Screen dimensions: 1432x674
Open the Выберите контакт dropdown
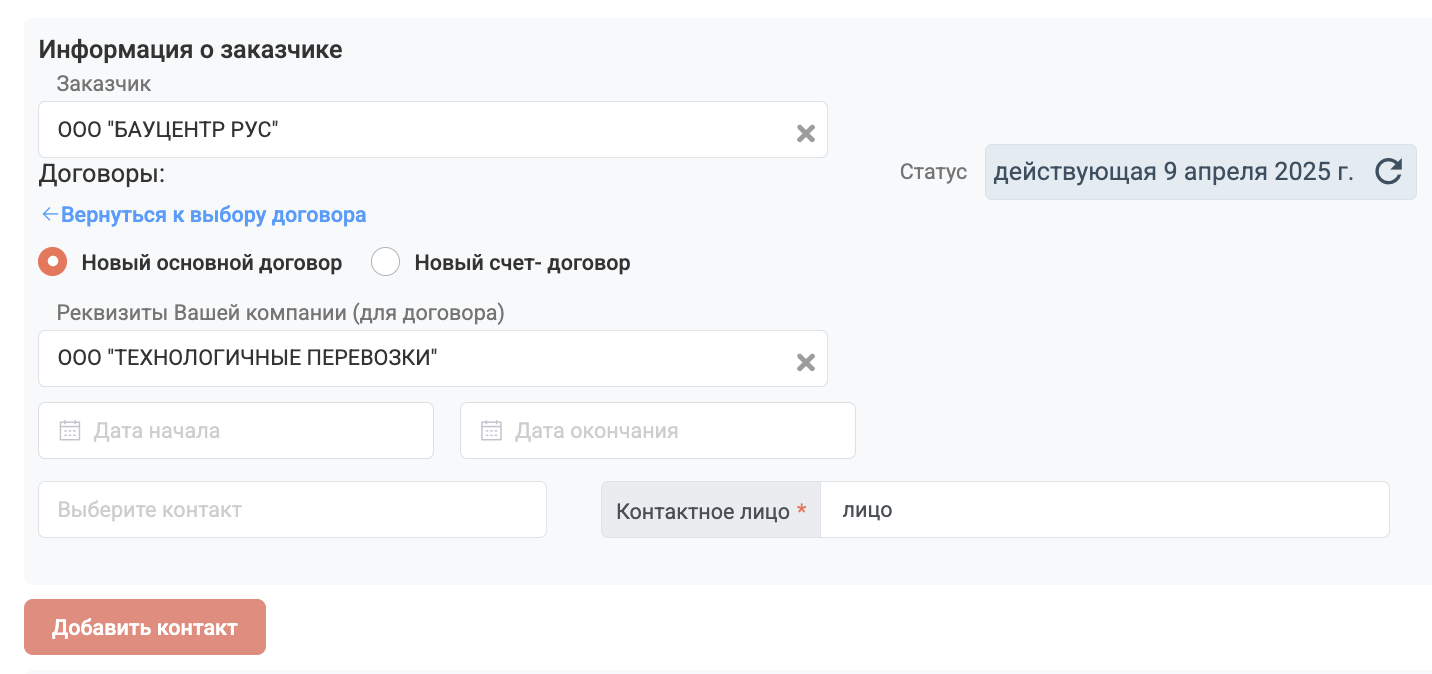coord(292,509)
